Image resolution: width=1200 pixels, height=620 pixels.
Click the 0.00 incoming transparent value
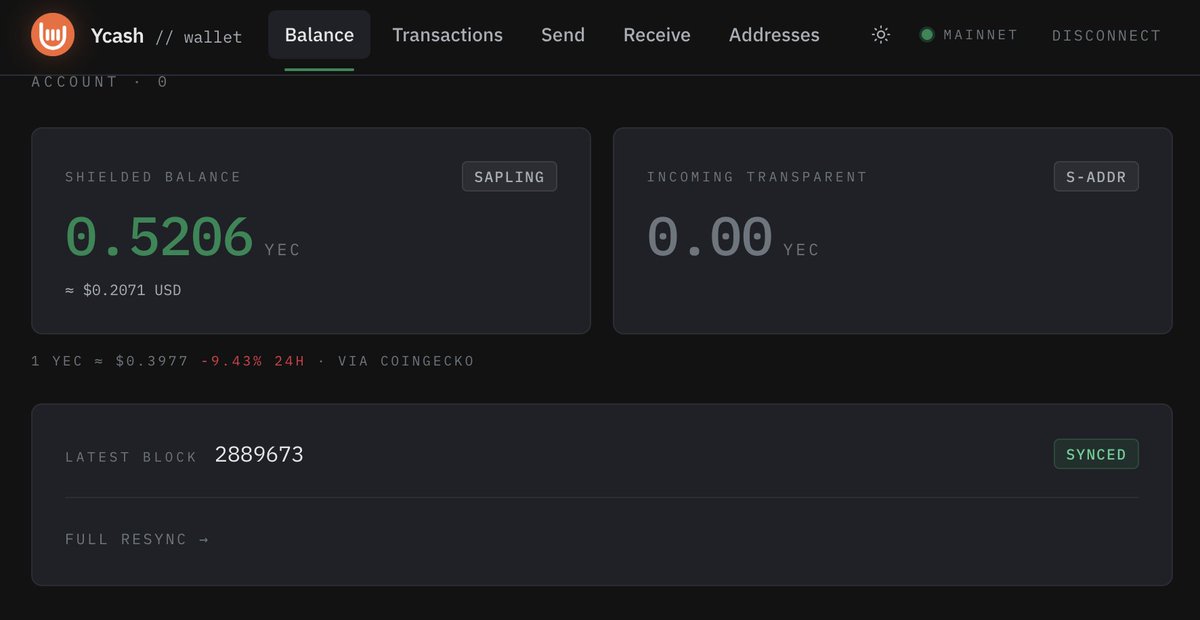[710, 239]
